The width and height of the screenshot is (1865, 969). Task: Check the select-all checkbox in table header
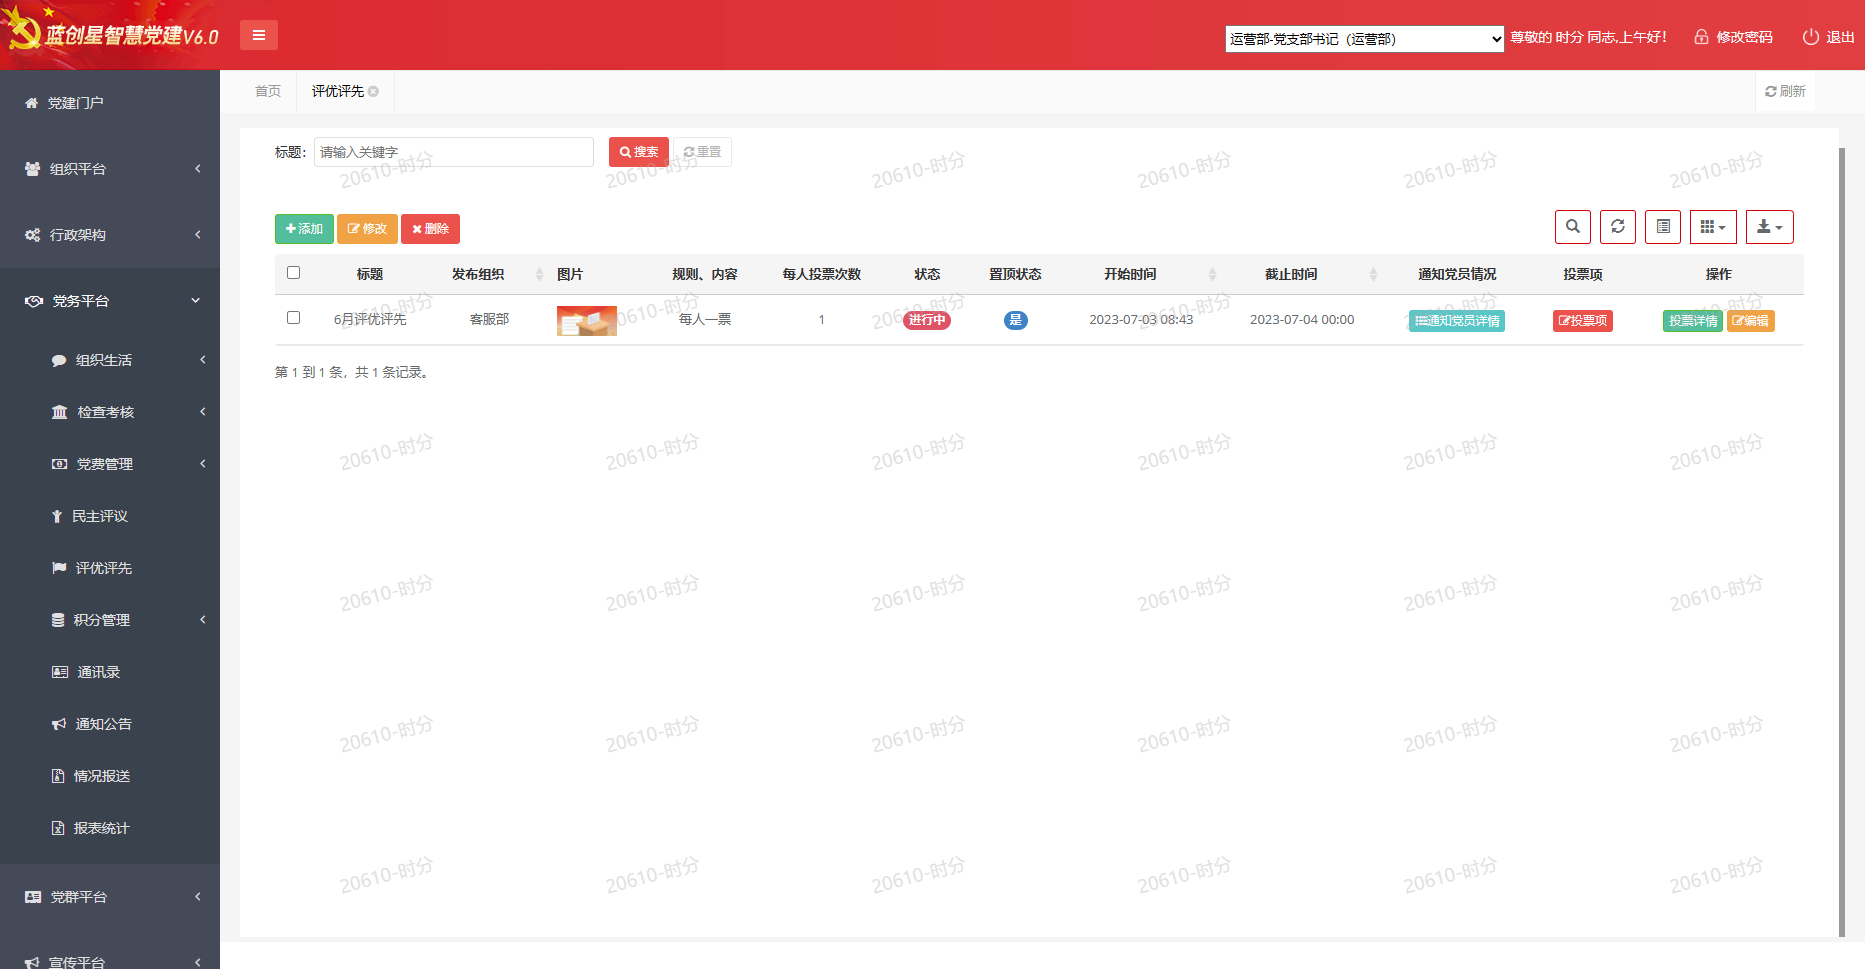(293, 273)
